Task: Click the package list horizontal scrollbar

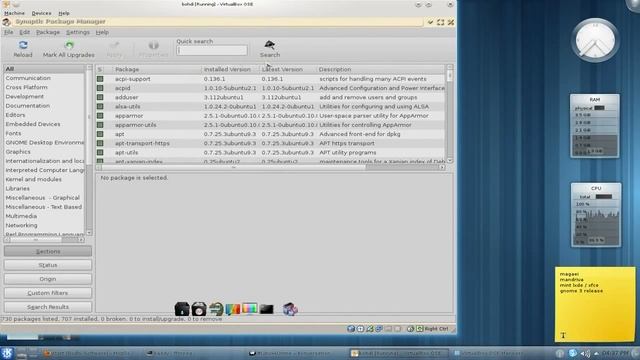Action: (x=271, y=167)
